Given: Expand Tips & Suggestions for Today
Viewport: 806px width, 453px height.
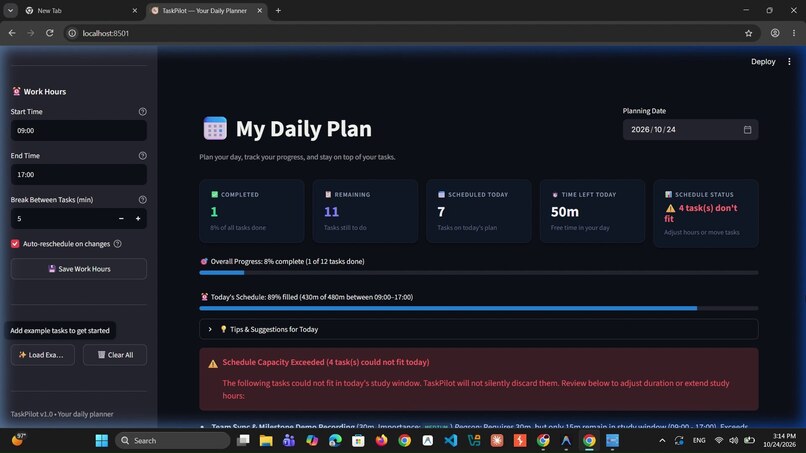Looking at the screenshot, I should [x=479, y=329].
